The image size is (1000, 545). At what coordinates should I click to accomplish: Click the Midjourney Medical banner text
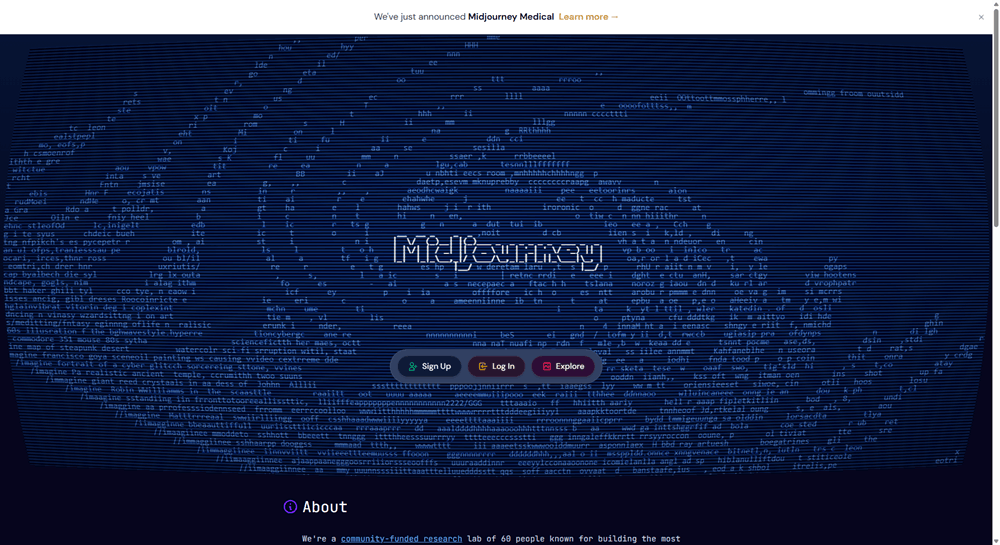[511, 17]
